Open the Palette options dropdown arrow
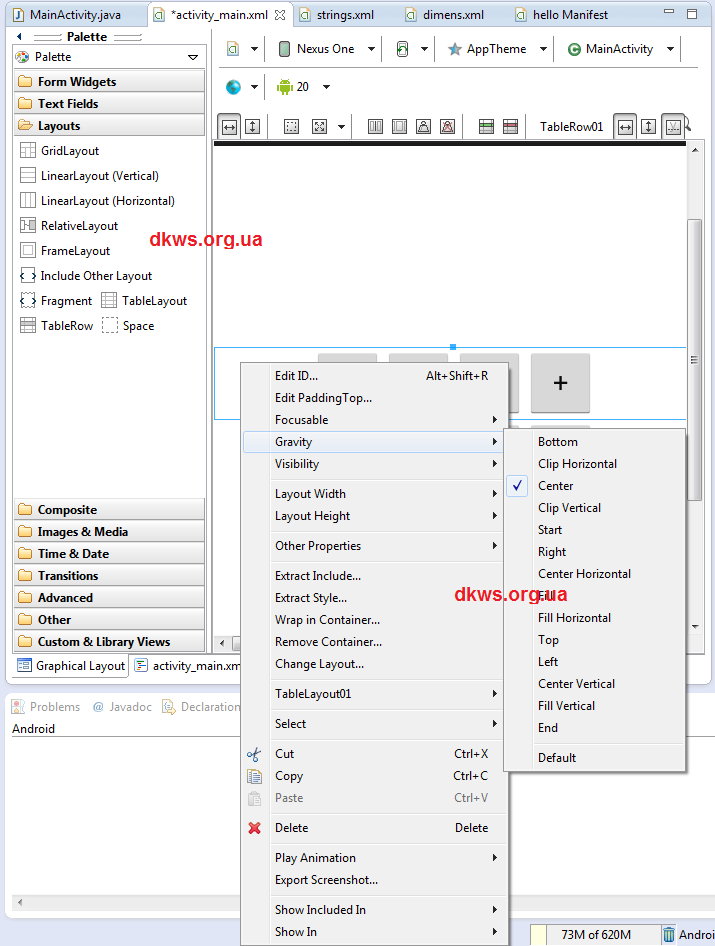 pyautogui.click(x=193, y=57)
